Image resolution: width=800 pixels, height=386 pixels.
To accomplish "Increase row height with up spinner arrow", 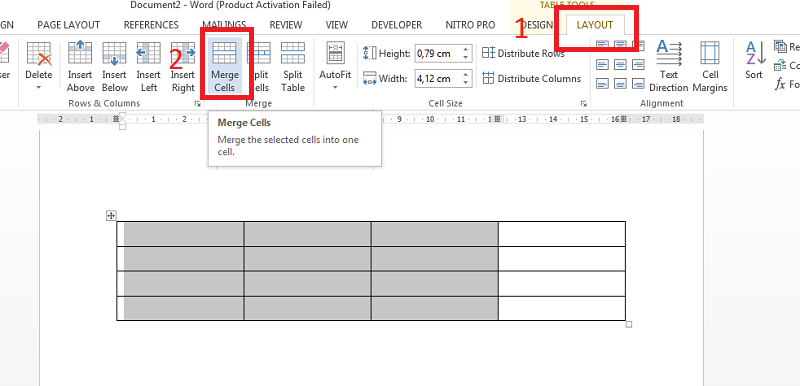I will point(466,49).
